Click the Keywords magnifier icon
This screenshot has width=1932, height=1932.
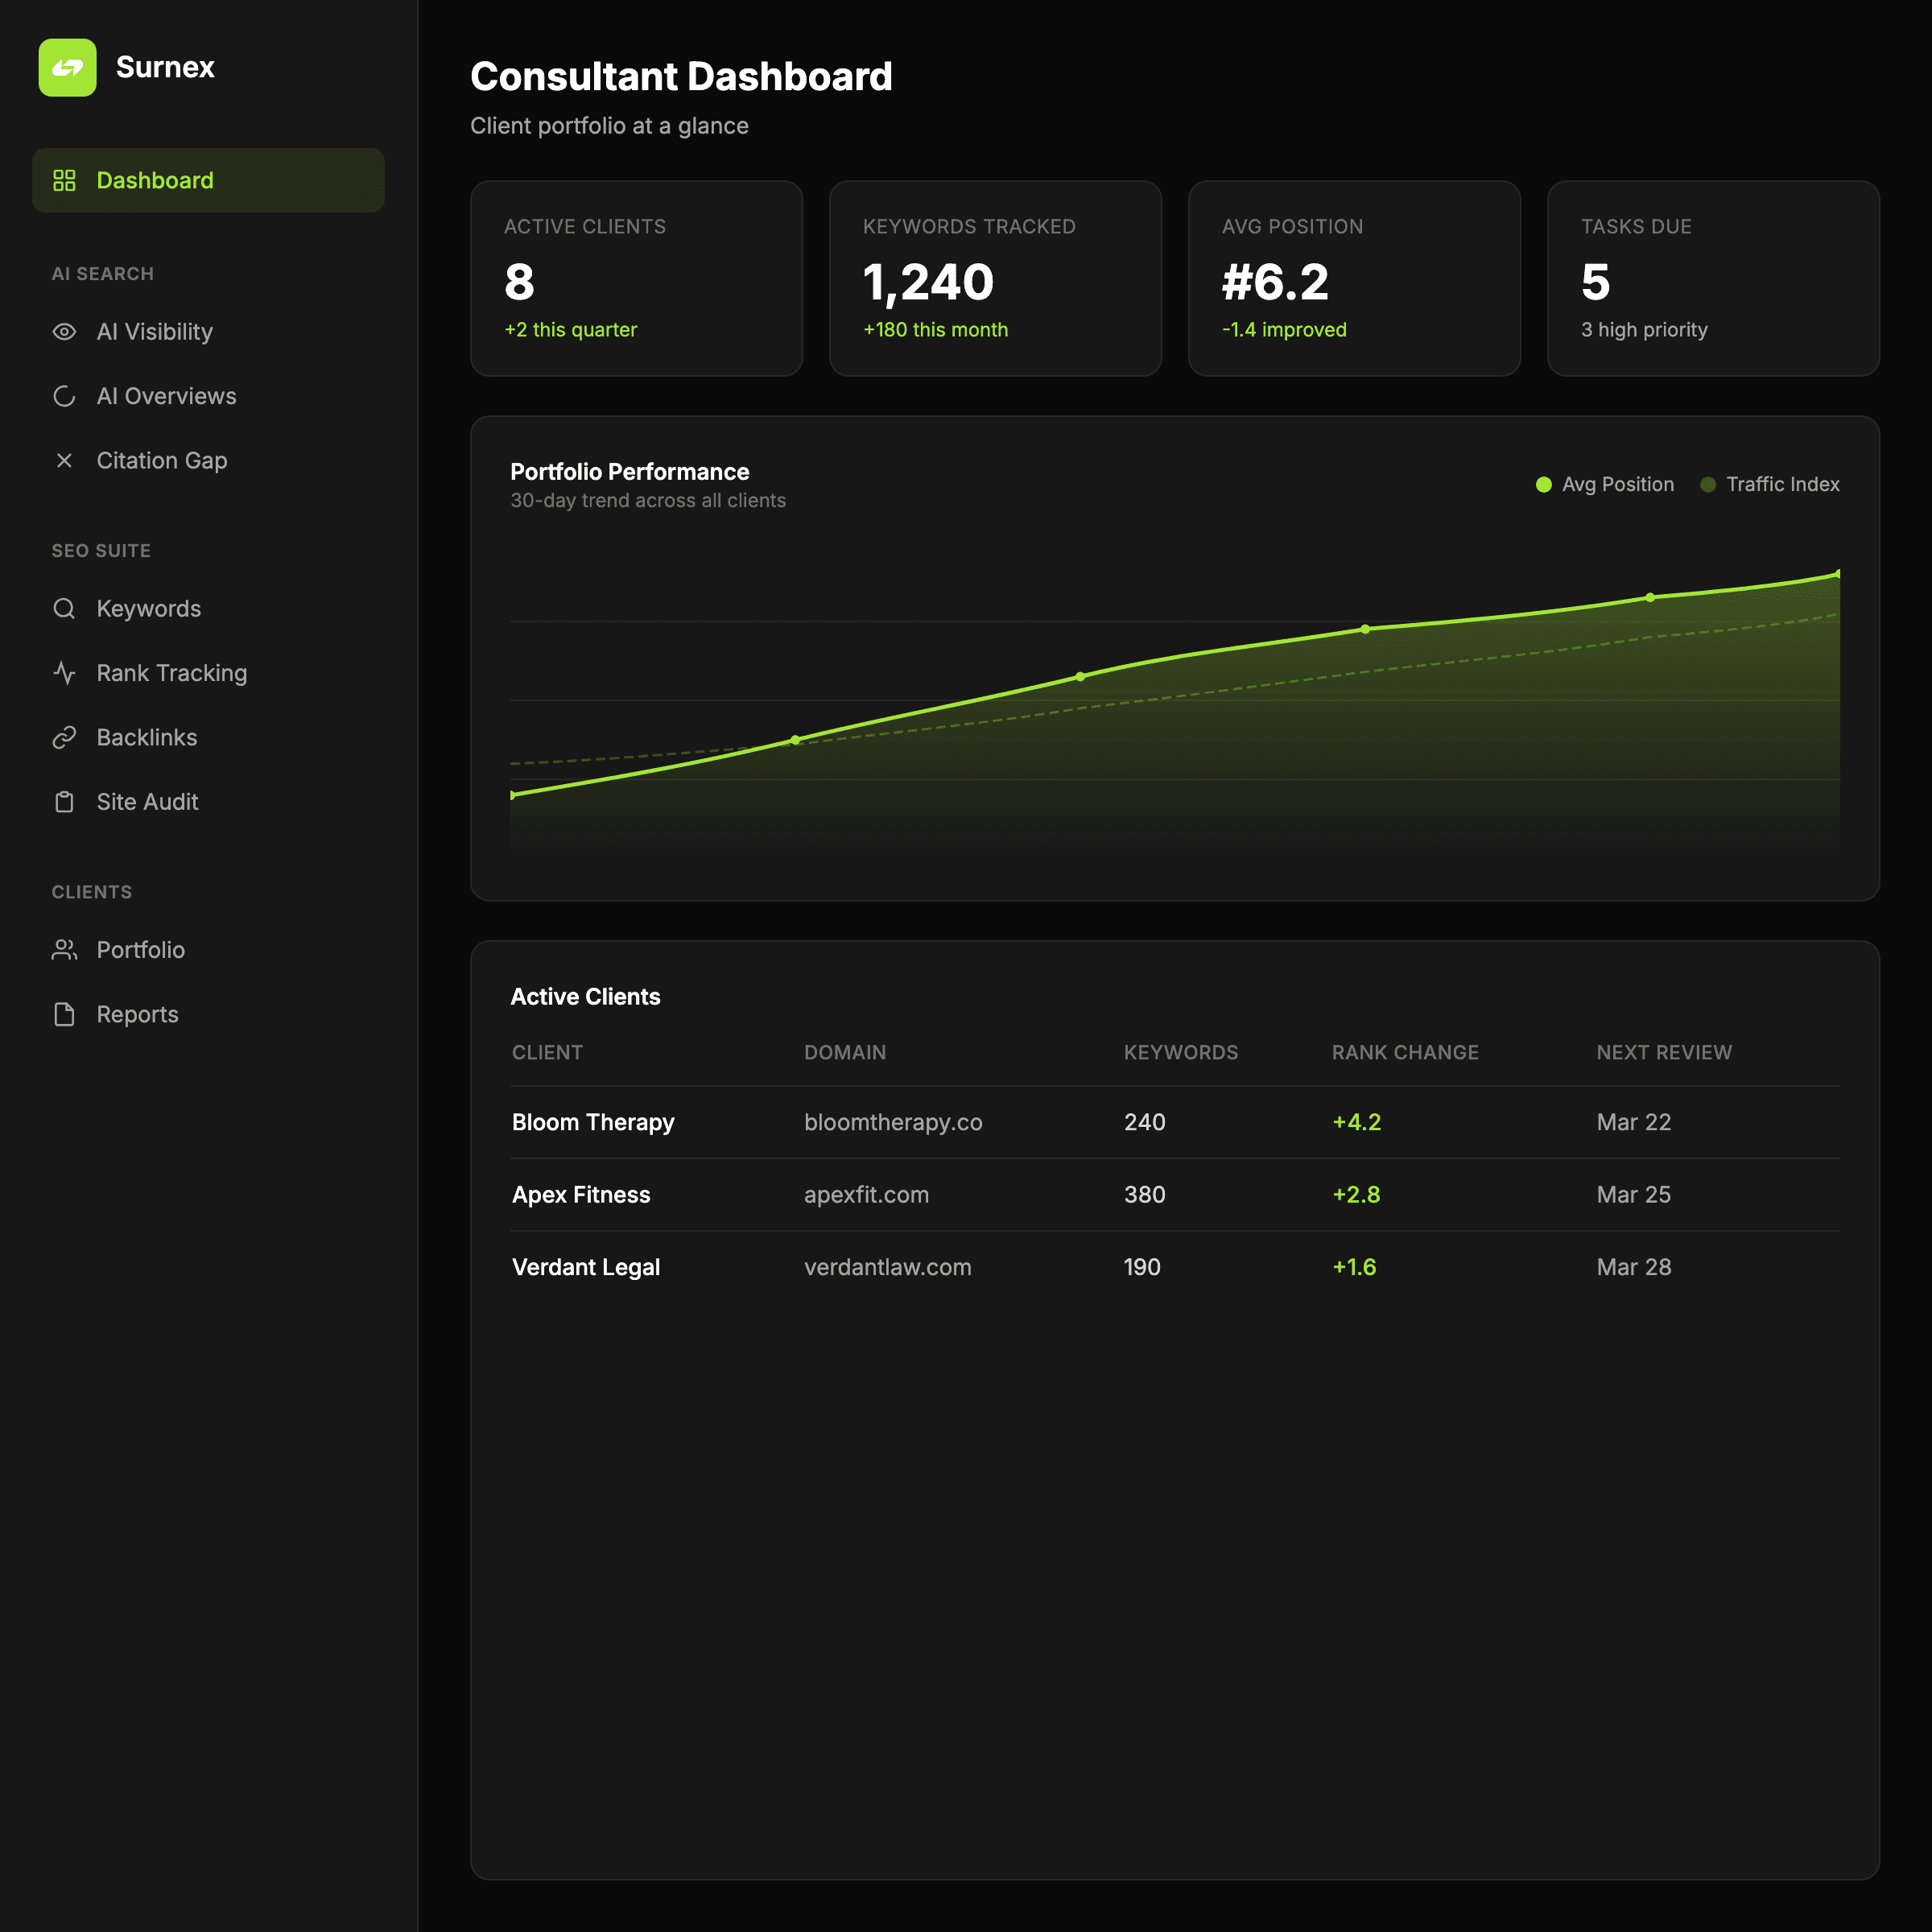pyautogui.click(x=64, y=608)
